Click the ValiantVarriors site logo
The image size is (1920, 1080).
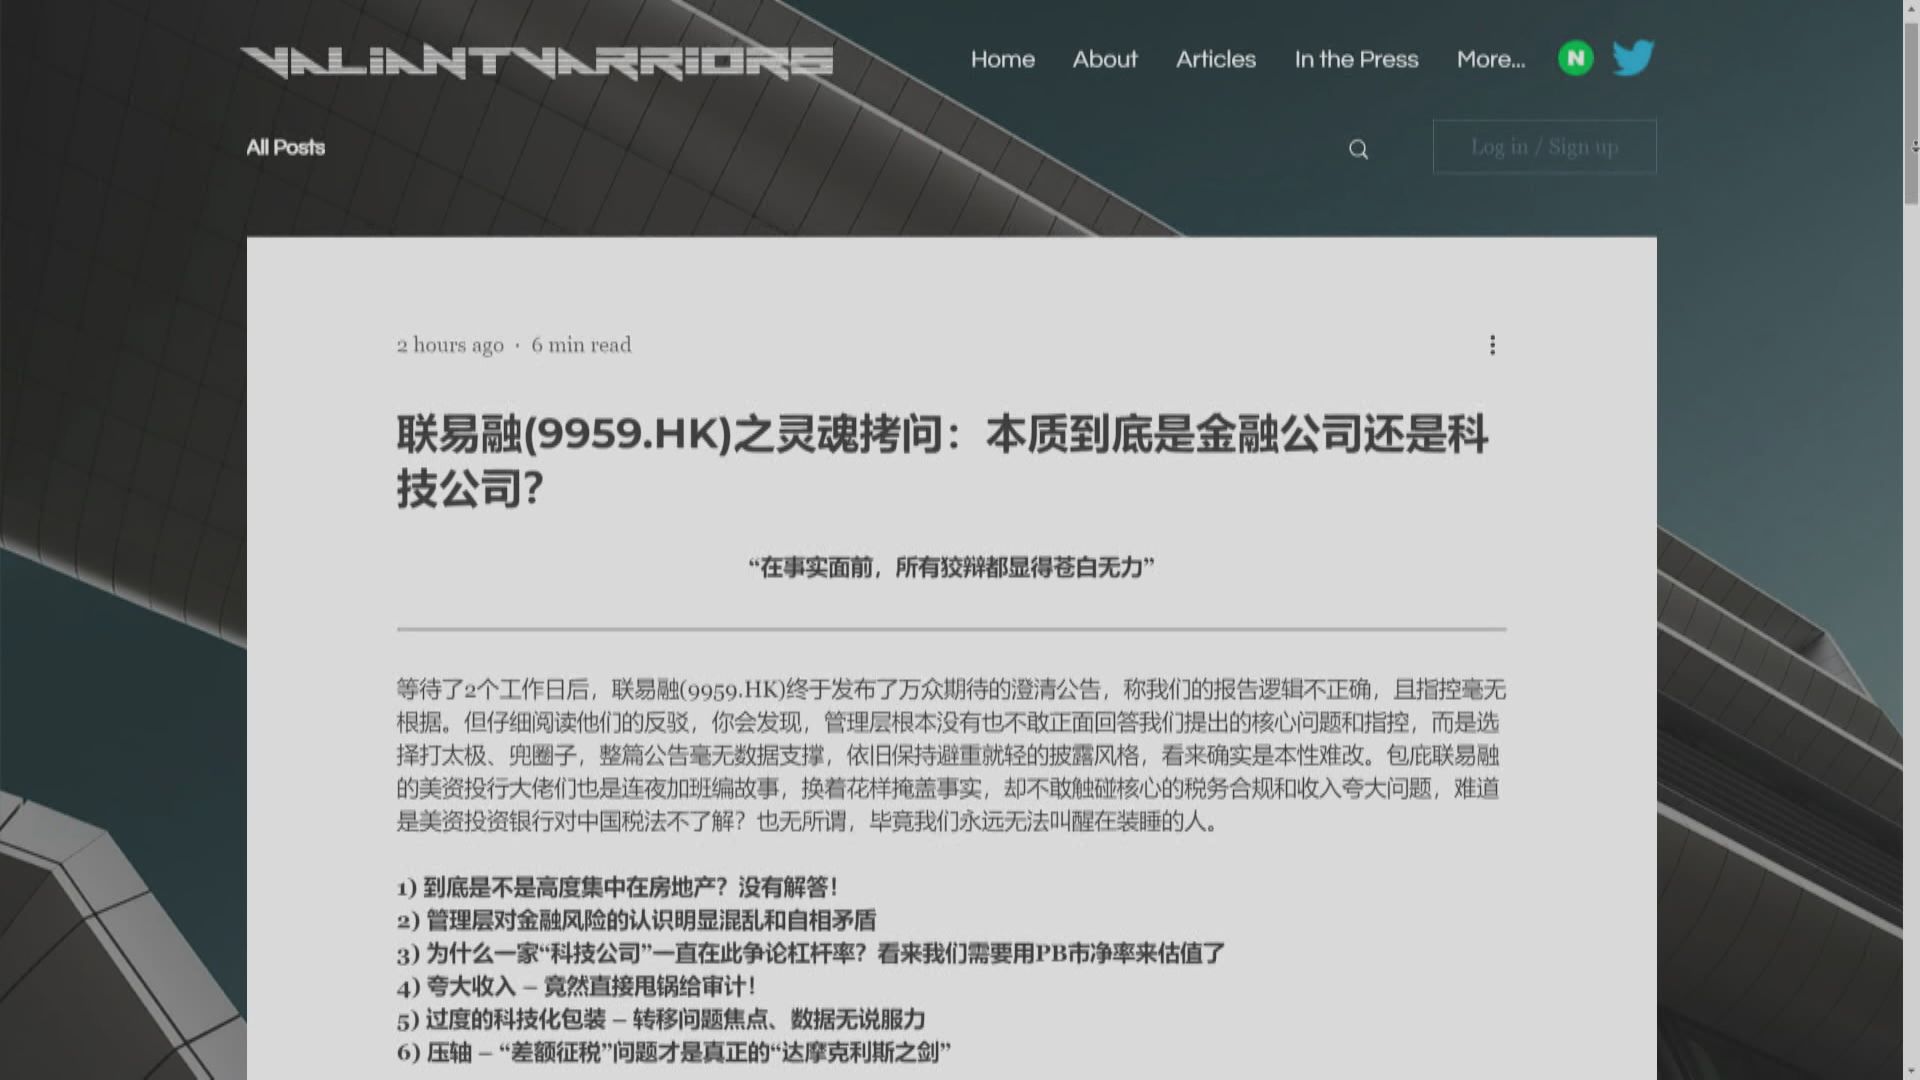(x=537, y=62)
